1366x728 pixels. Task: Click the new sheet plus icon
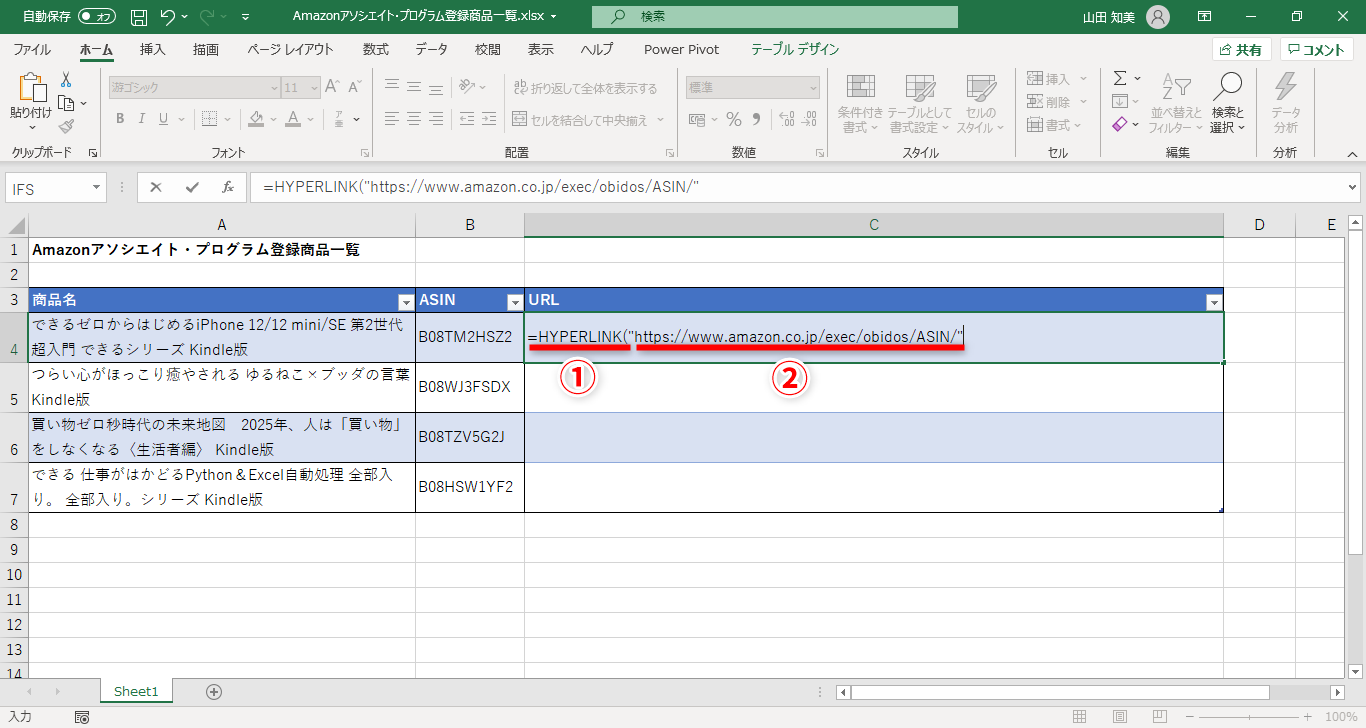pos(213,691)
